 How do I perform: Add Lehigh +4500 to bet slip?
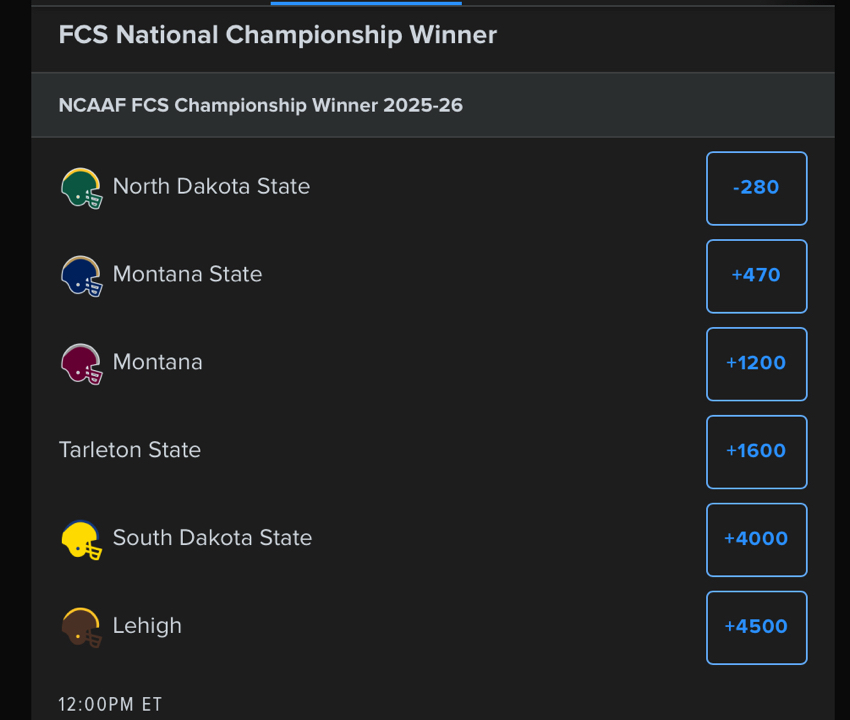[756, 628]
